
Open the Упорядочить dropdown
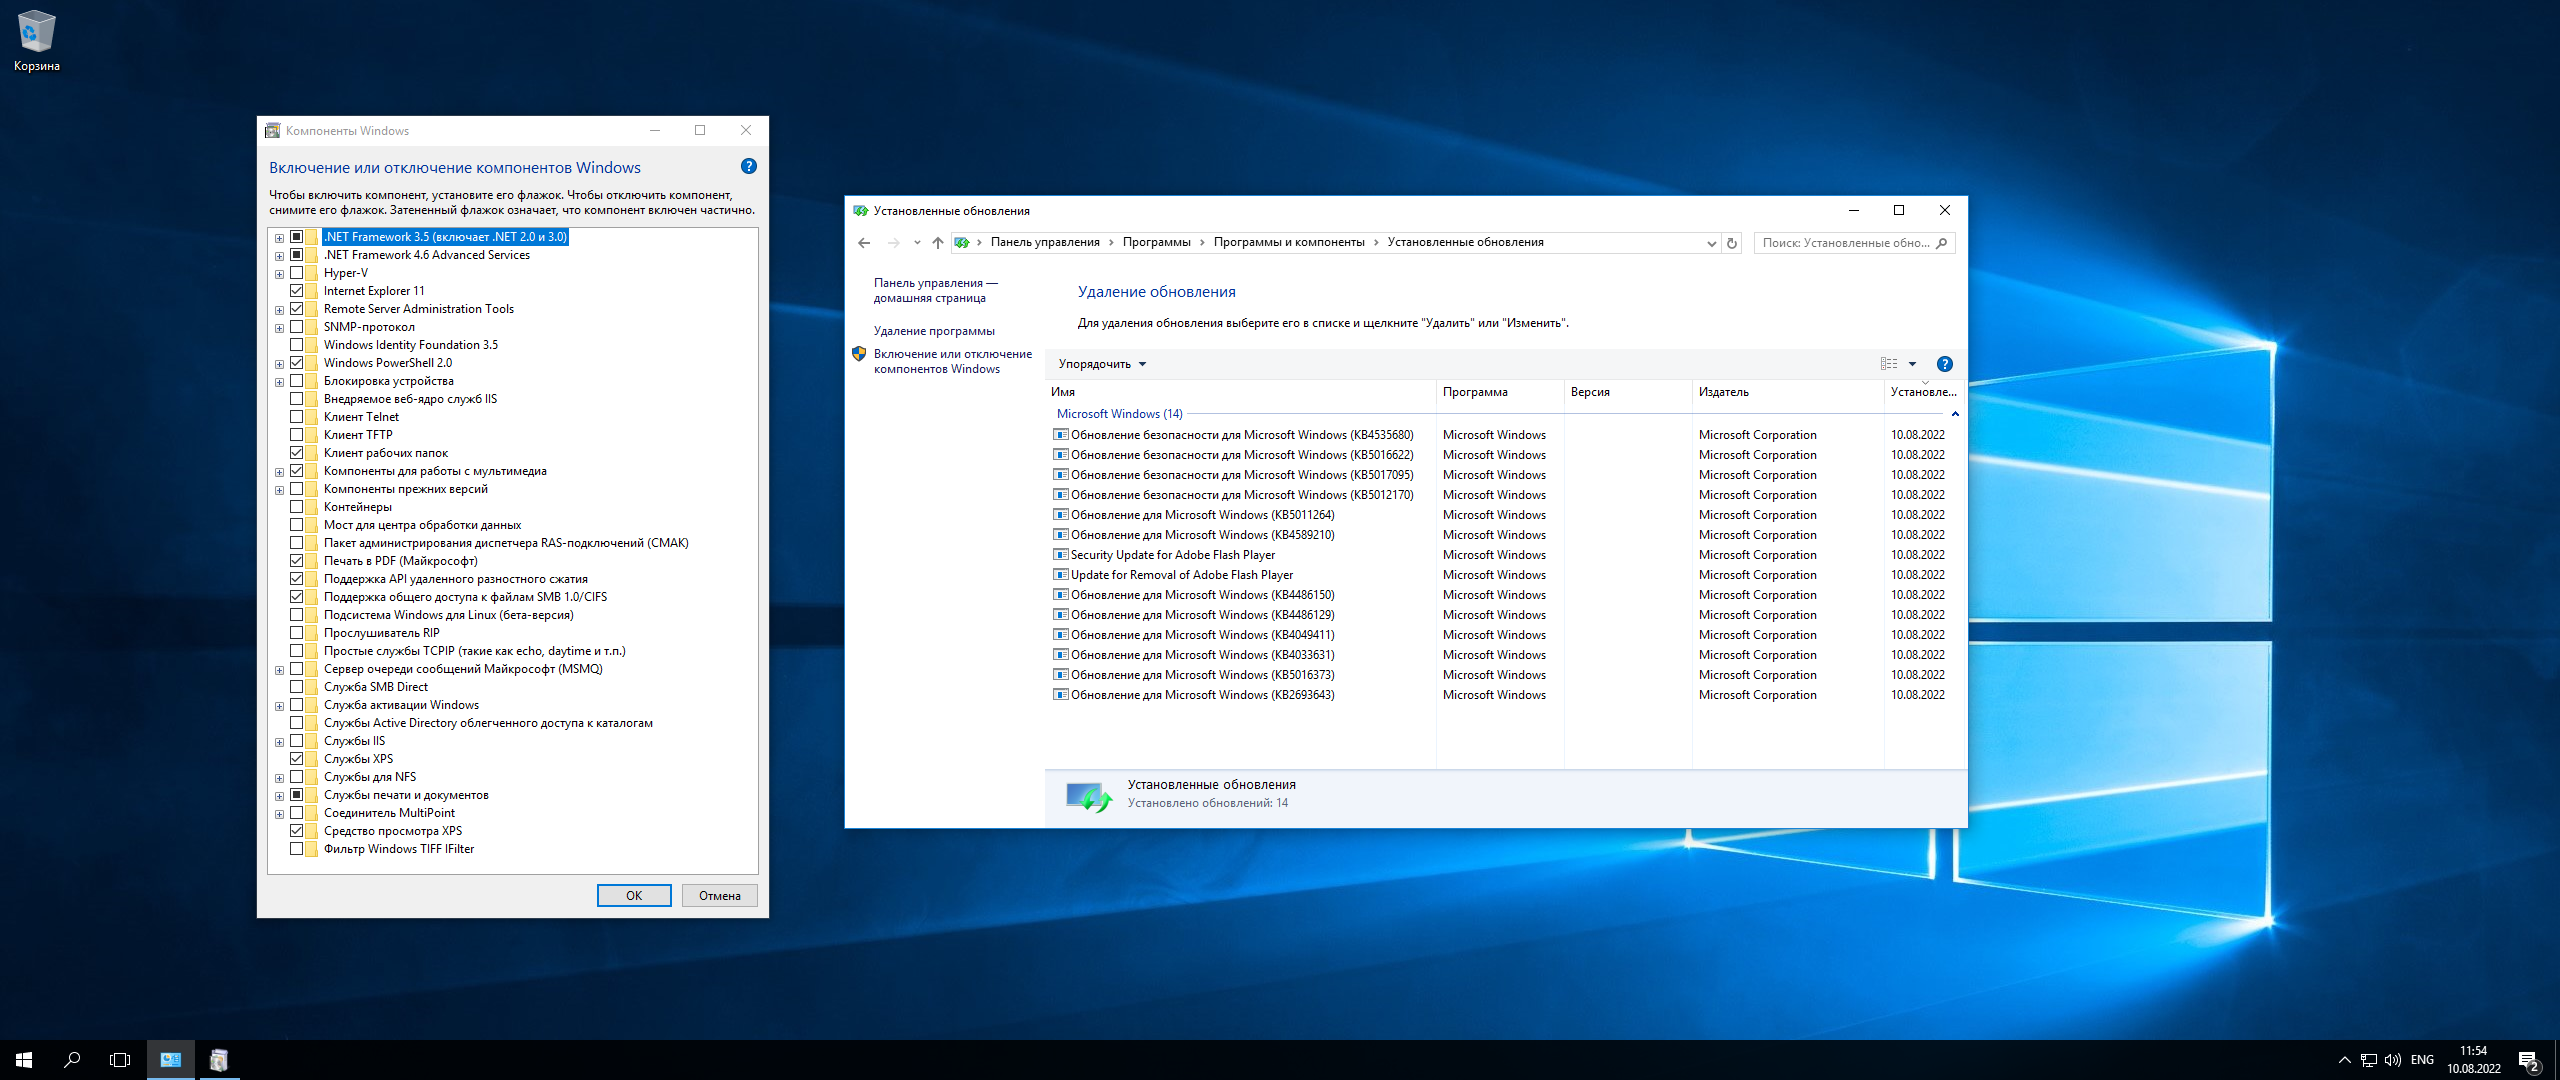coord(1102,364)
